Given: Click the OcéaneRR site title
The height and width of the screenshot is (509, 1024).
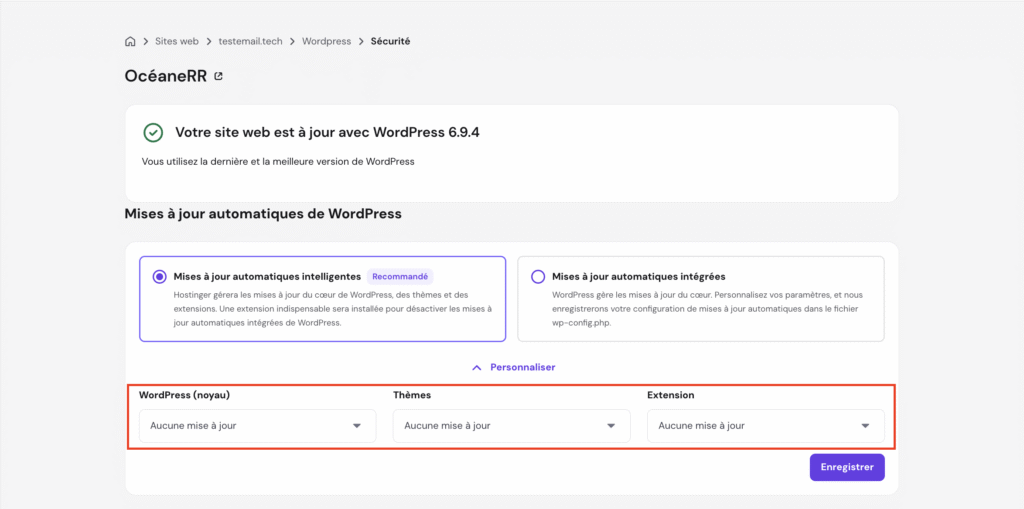Looking at the screenshot, I should coord(165,76).
